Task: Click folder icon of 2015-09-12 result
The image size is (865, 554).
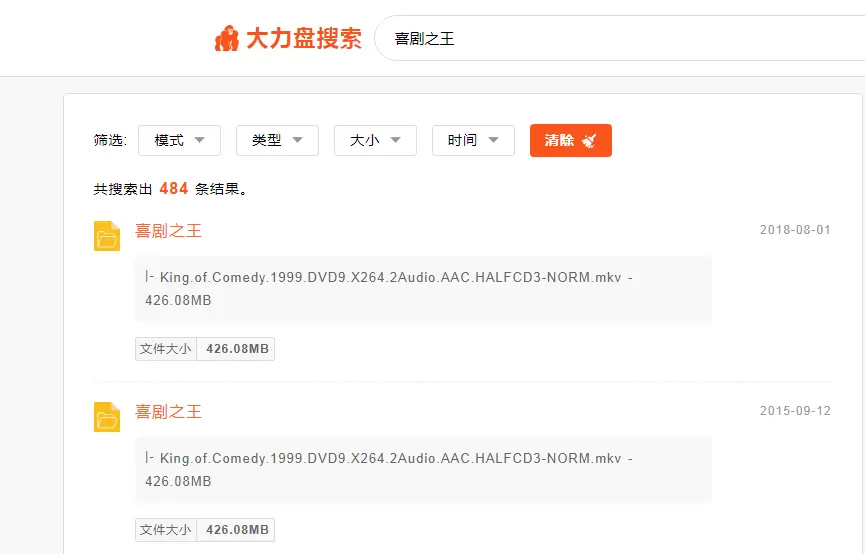Action: pyautogui.click(x=107, y=417)
